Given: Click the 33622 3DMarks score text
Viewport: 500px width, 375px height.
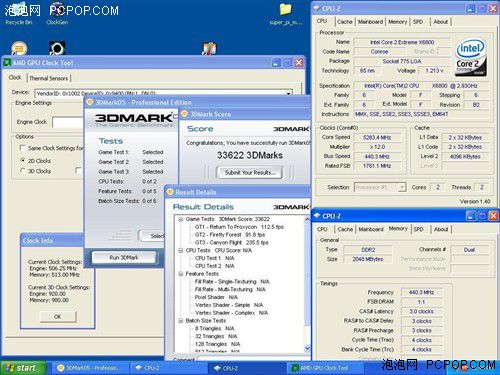Looking at the screenshot, I should tap(250, 155).
